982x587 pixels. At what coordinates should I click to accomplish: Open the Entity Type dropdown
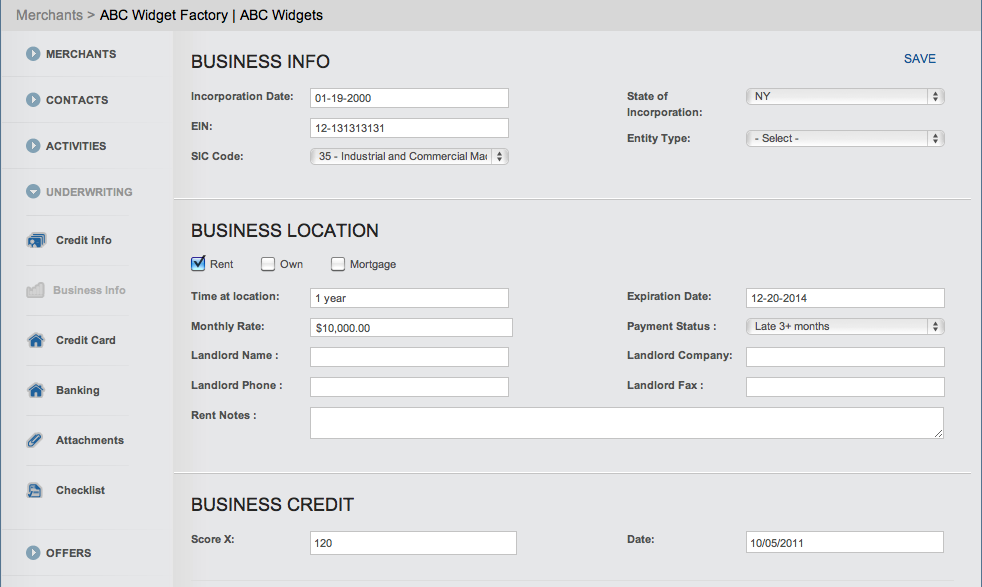[845, 138]
